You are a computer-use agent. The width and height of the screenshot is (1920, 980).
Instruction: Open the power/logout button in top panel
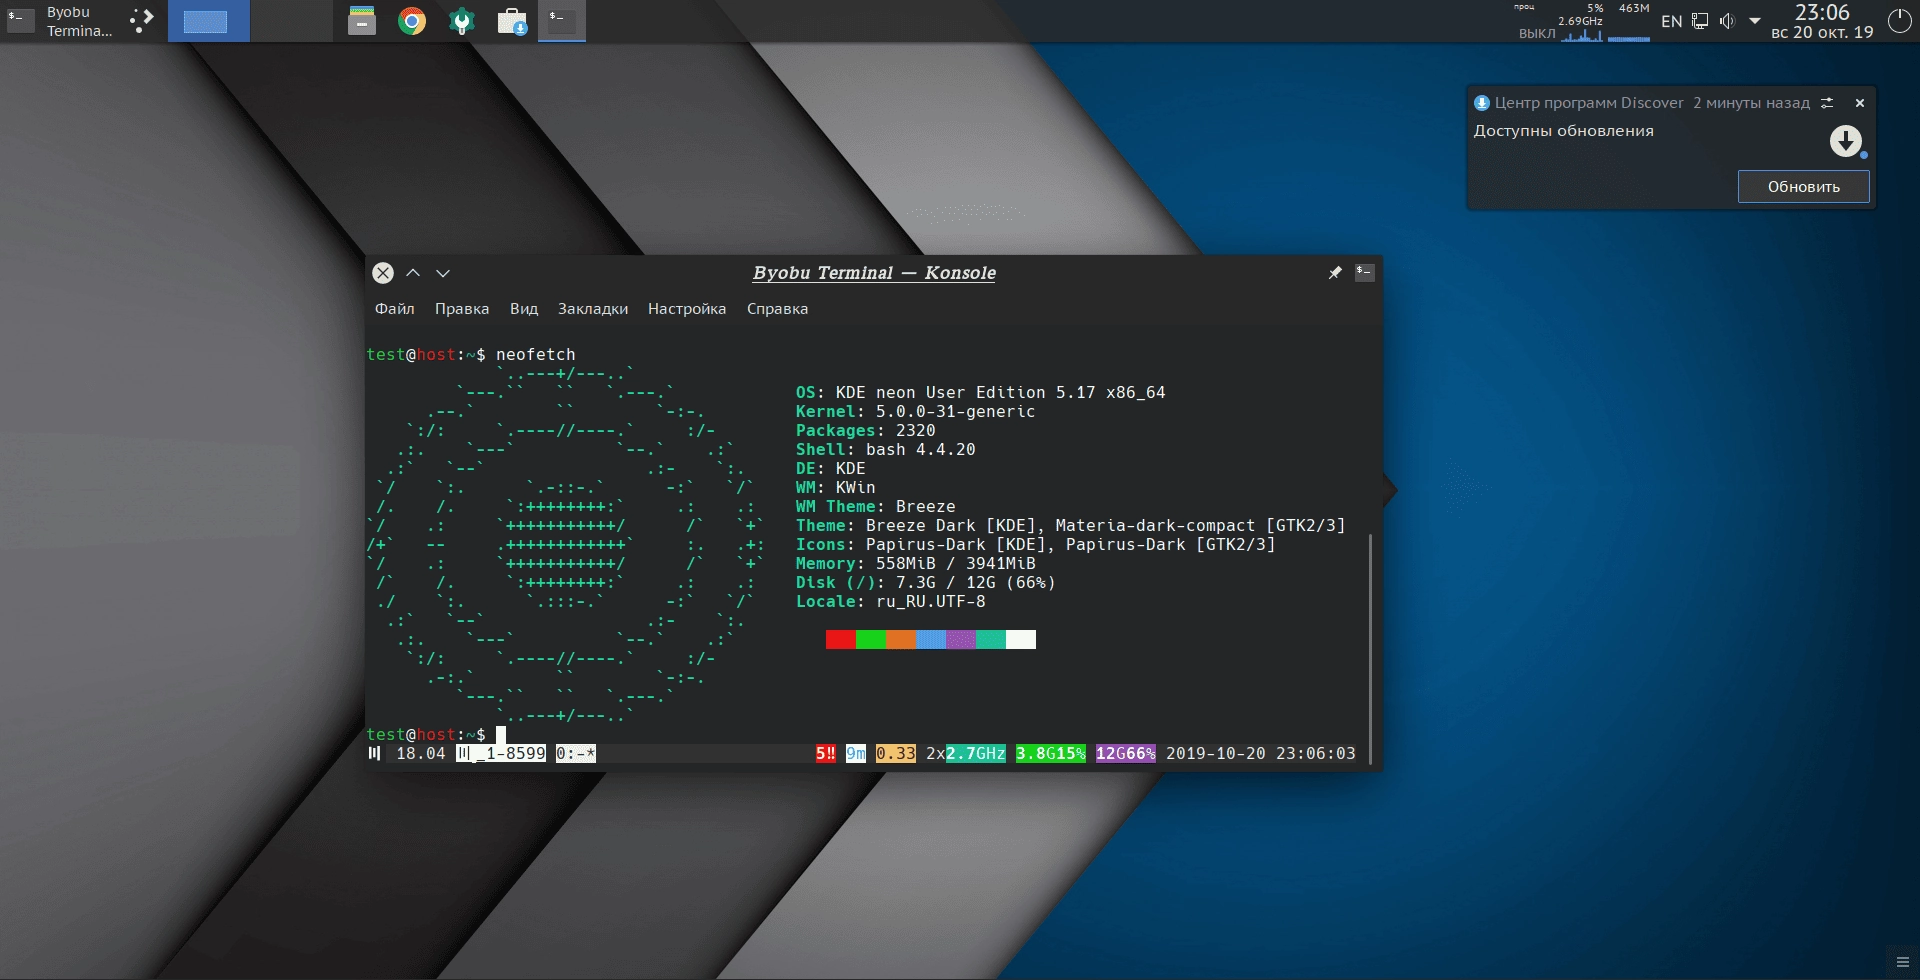click(x=1899, y=21)
